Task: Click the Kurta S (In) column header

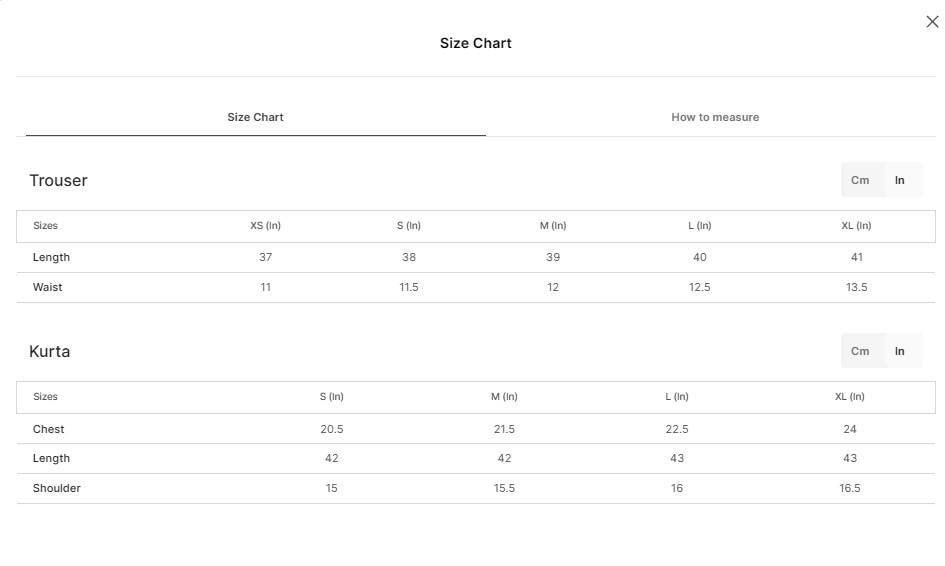Action: [331, 397]
